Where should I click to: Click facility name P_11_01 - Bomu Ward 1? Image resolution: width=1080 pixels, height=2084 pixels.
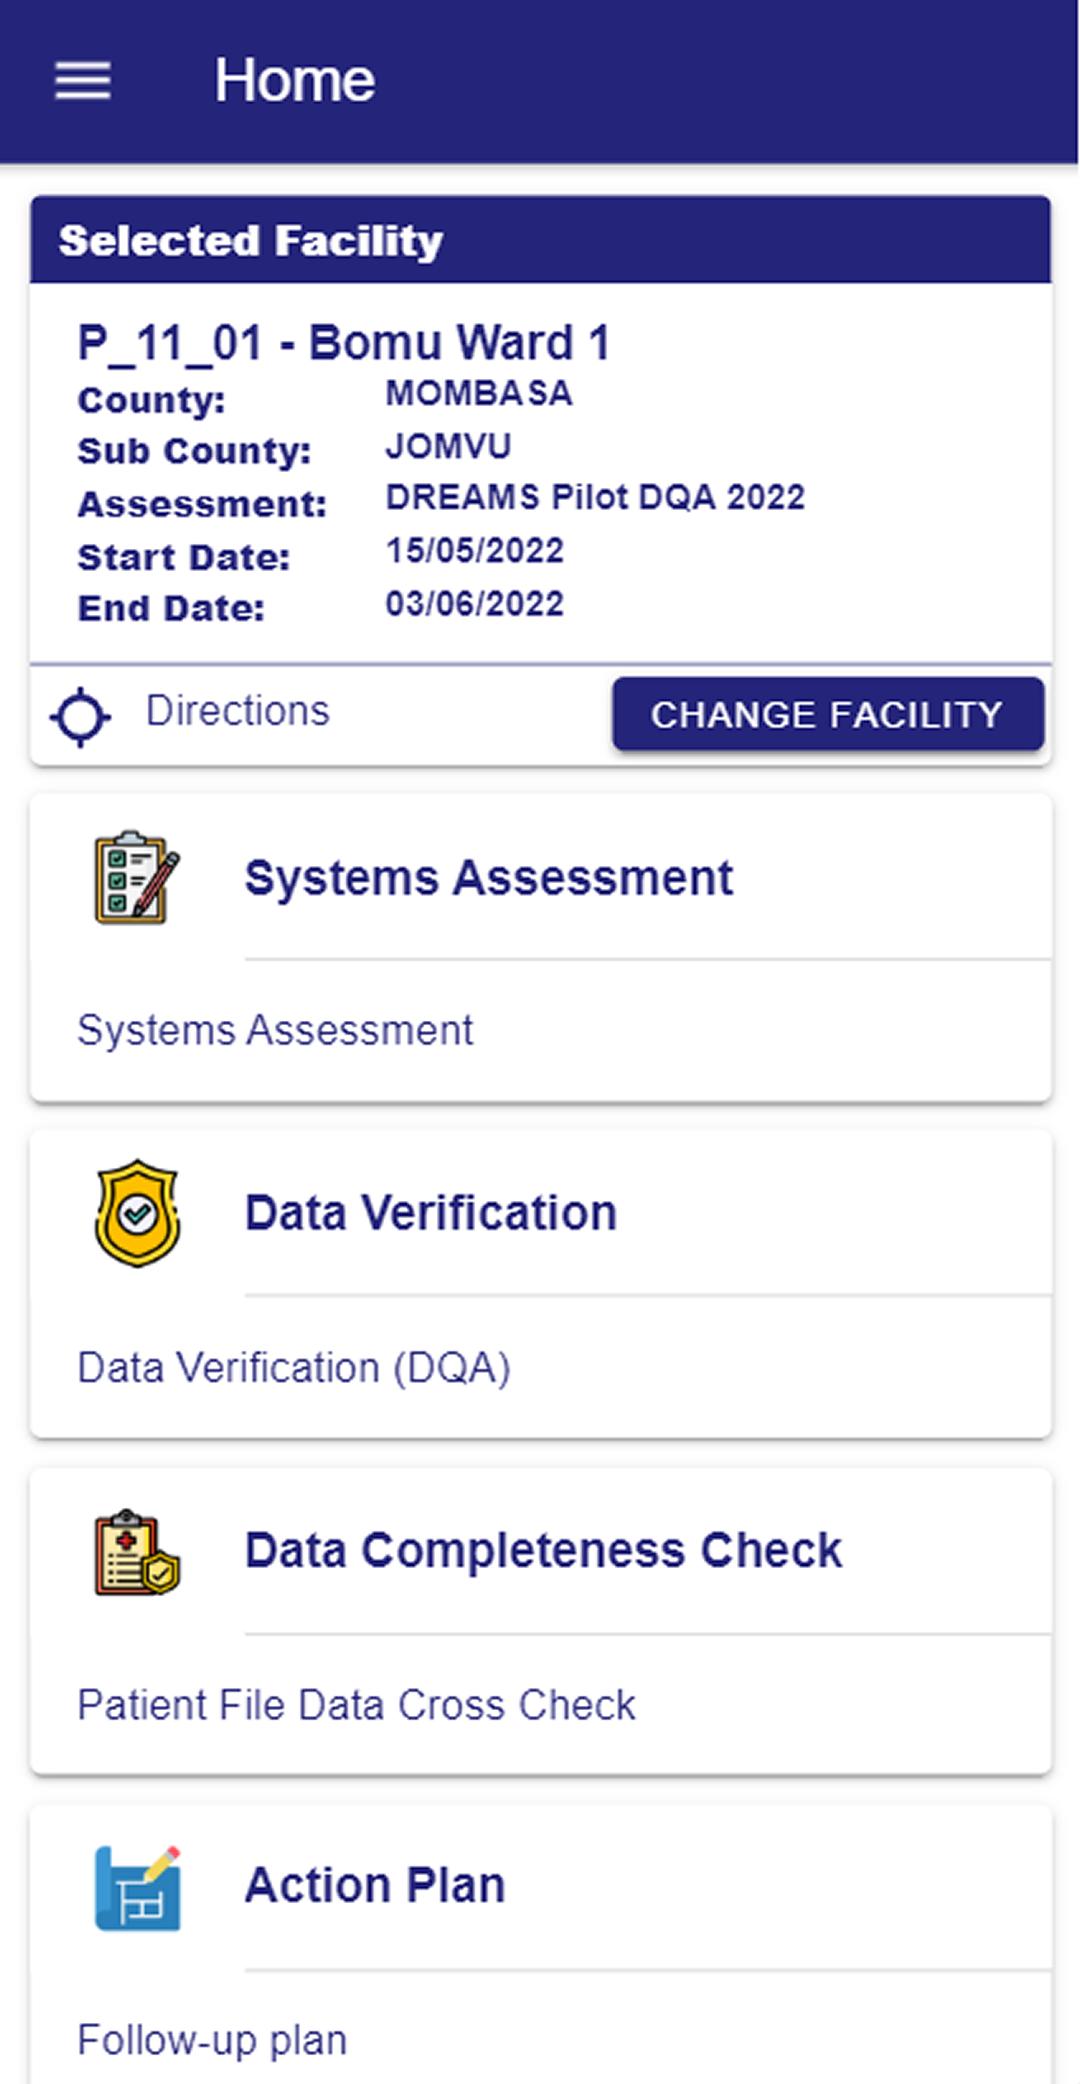pos(344,343)
